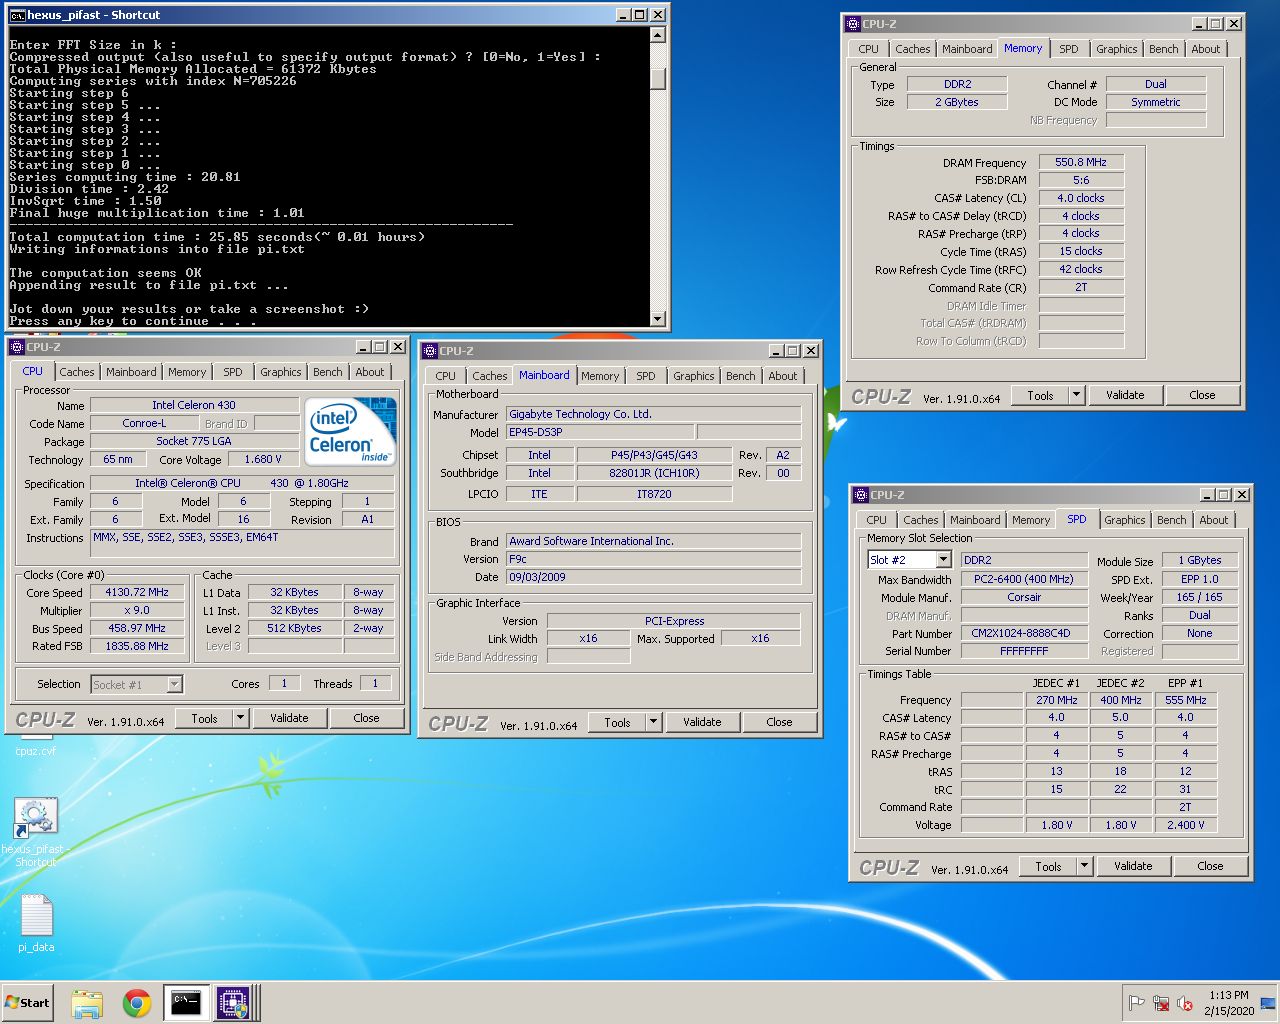Click Max Bandwidth PC2-6400 (400 MHz) field
The width and height of the screenshot is (1280, 1024).
tap(1024, 579)
